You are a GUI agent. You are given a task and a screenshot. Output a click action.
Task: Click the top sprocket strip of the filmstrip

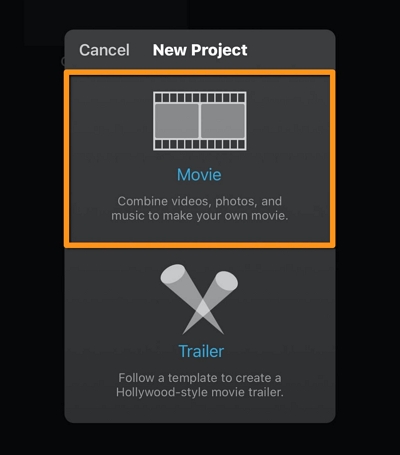(200, 98)
